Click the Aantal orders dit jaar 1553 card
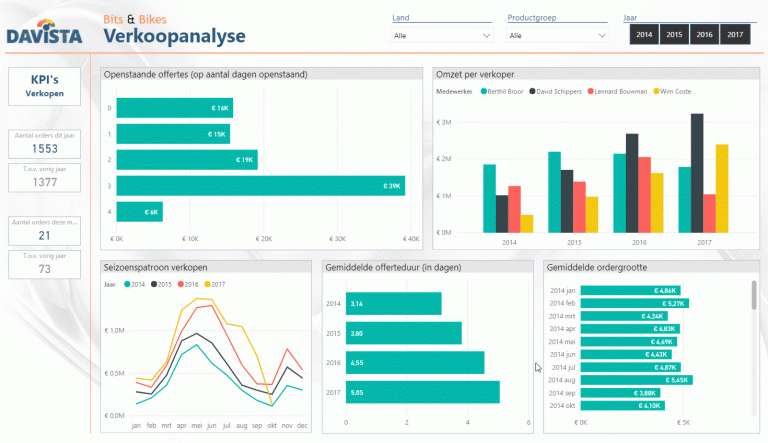 [x=45, y=144]
